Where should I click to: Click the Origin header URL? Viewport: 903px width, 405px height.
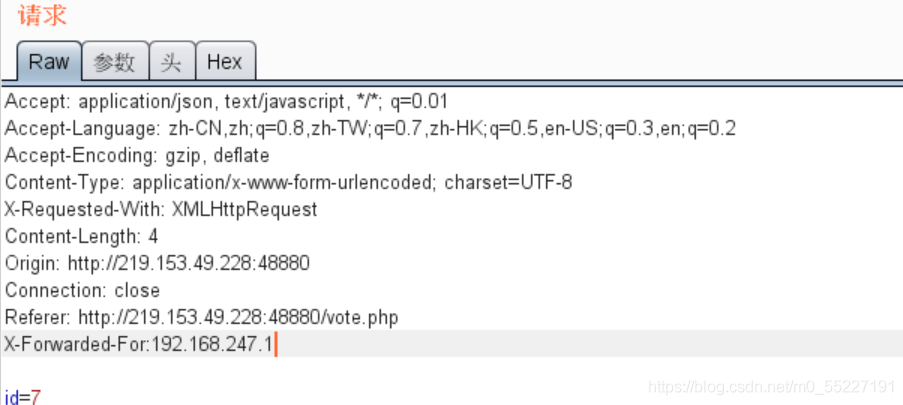[x=188, y=263]
